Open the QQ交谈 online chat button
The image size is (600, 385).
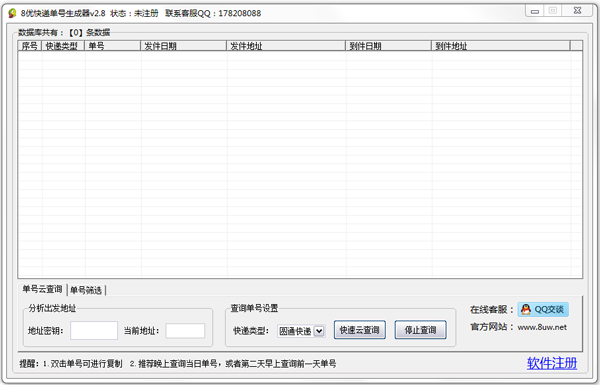pos(543,309)
